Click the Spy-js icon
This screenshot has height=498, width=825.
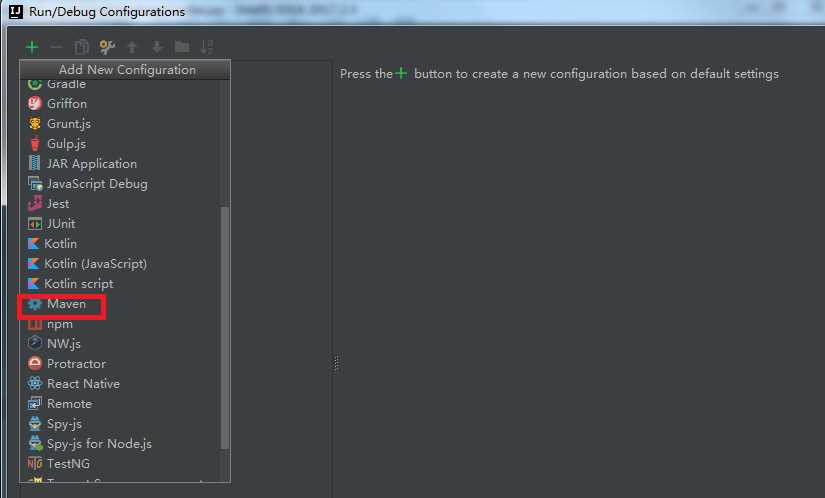coord(35,423)
